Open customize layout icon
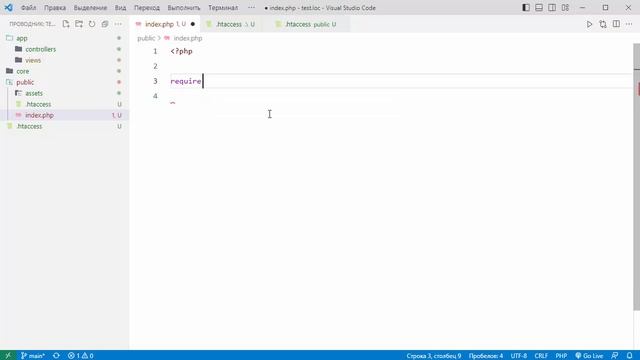 coord(565,7)
